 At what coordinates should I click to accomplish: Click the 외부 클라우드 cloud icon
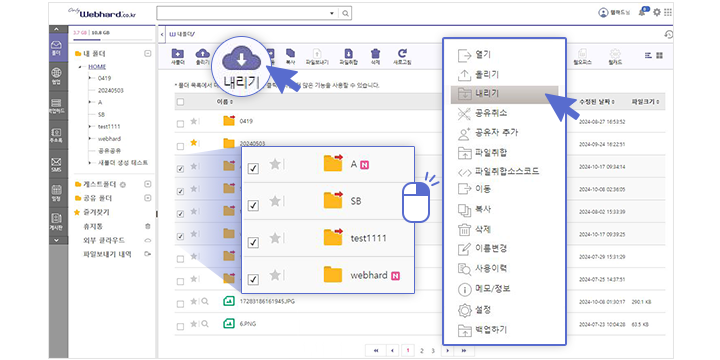[x=147, y=240]
